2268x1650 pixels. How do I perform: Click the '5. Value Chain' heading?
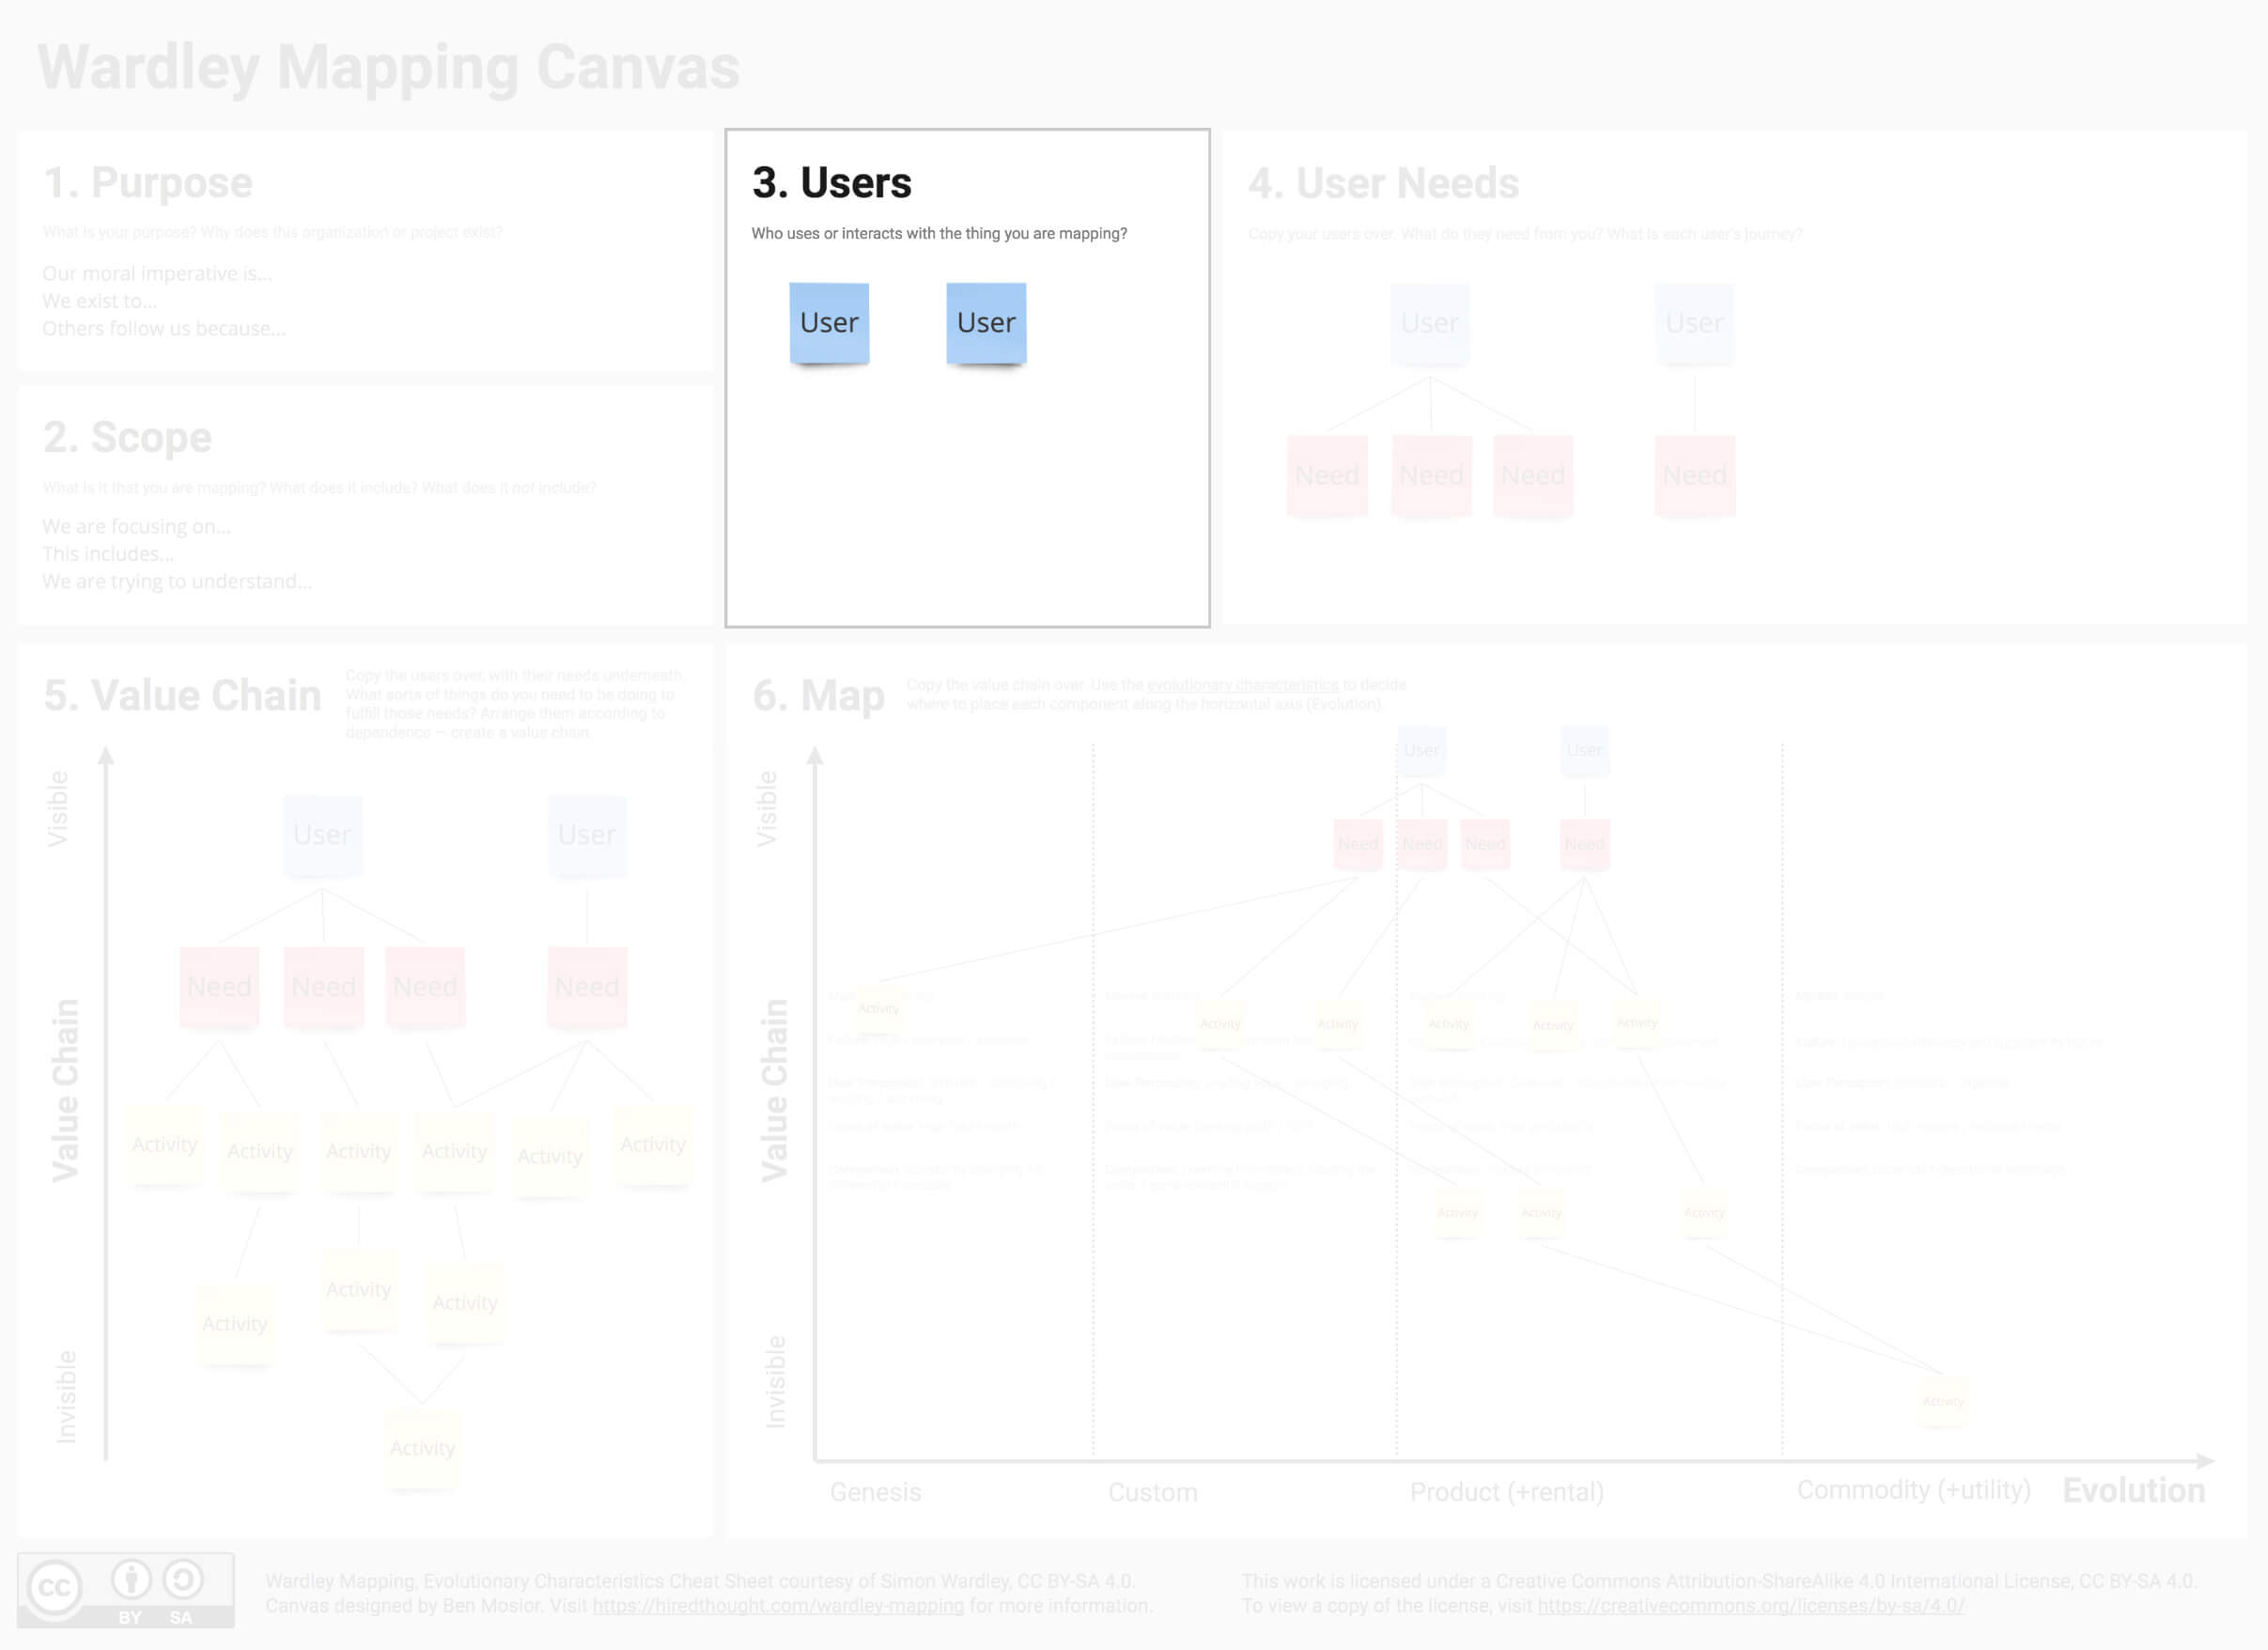pyautogui.click(x=182, y=696)
